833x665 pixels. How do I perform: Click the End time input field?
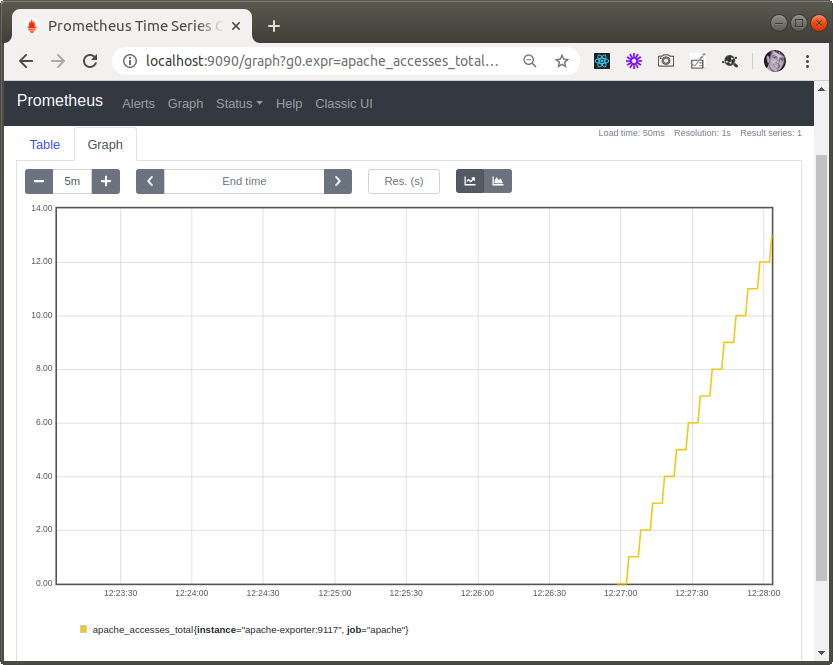244,181
